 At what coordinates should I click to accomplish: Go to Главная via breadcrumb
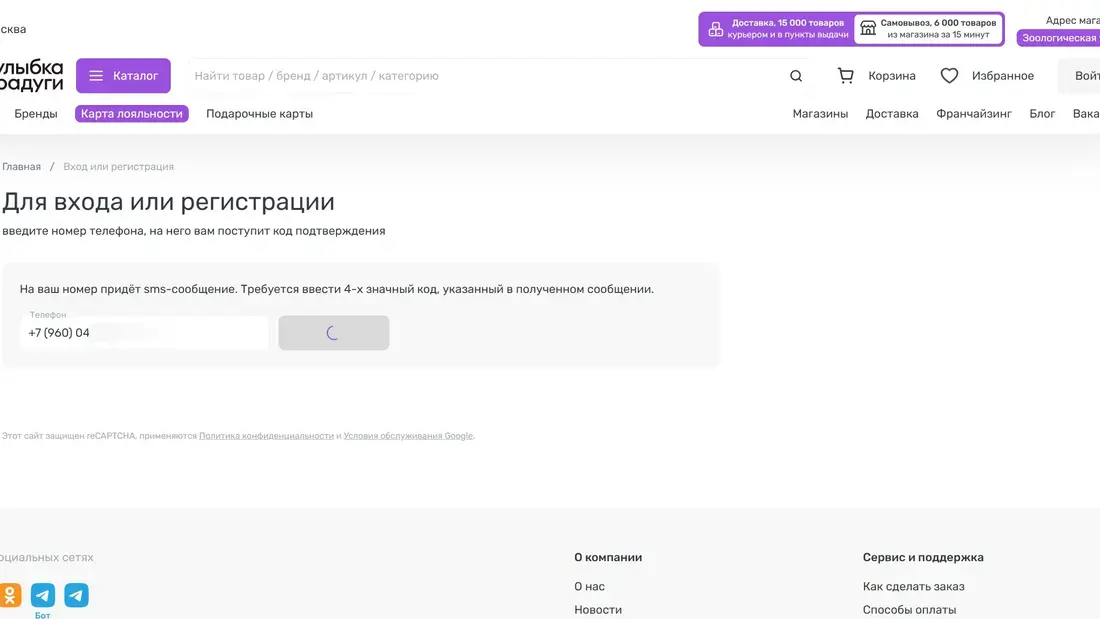tap(22, 165)
